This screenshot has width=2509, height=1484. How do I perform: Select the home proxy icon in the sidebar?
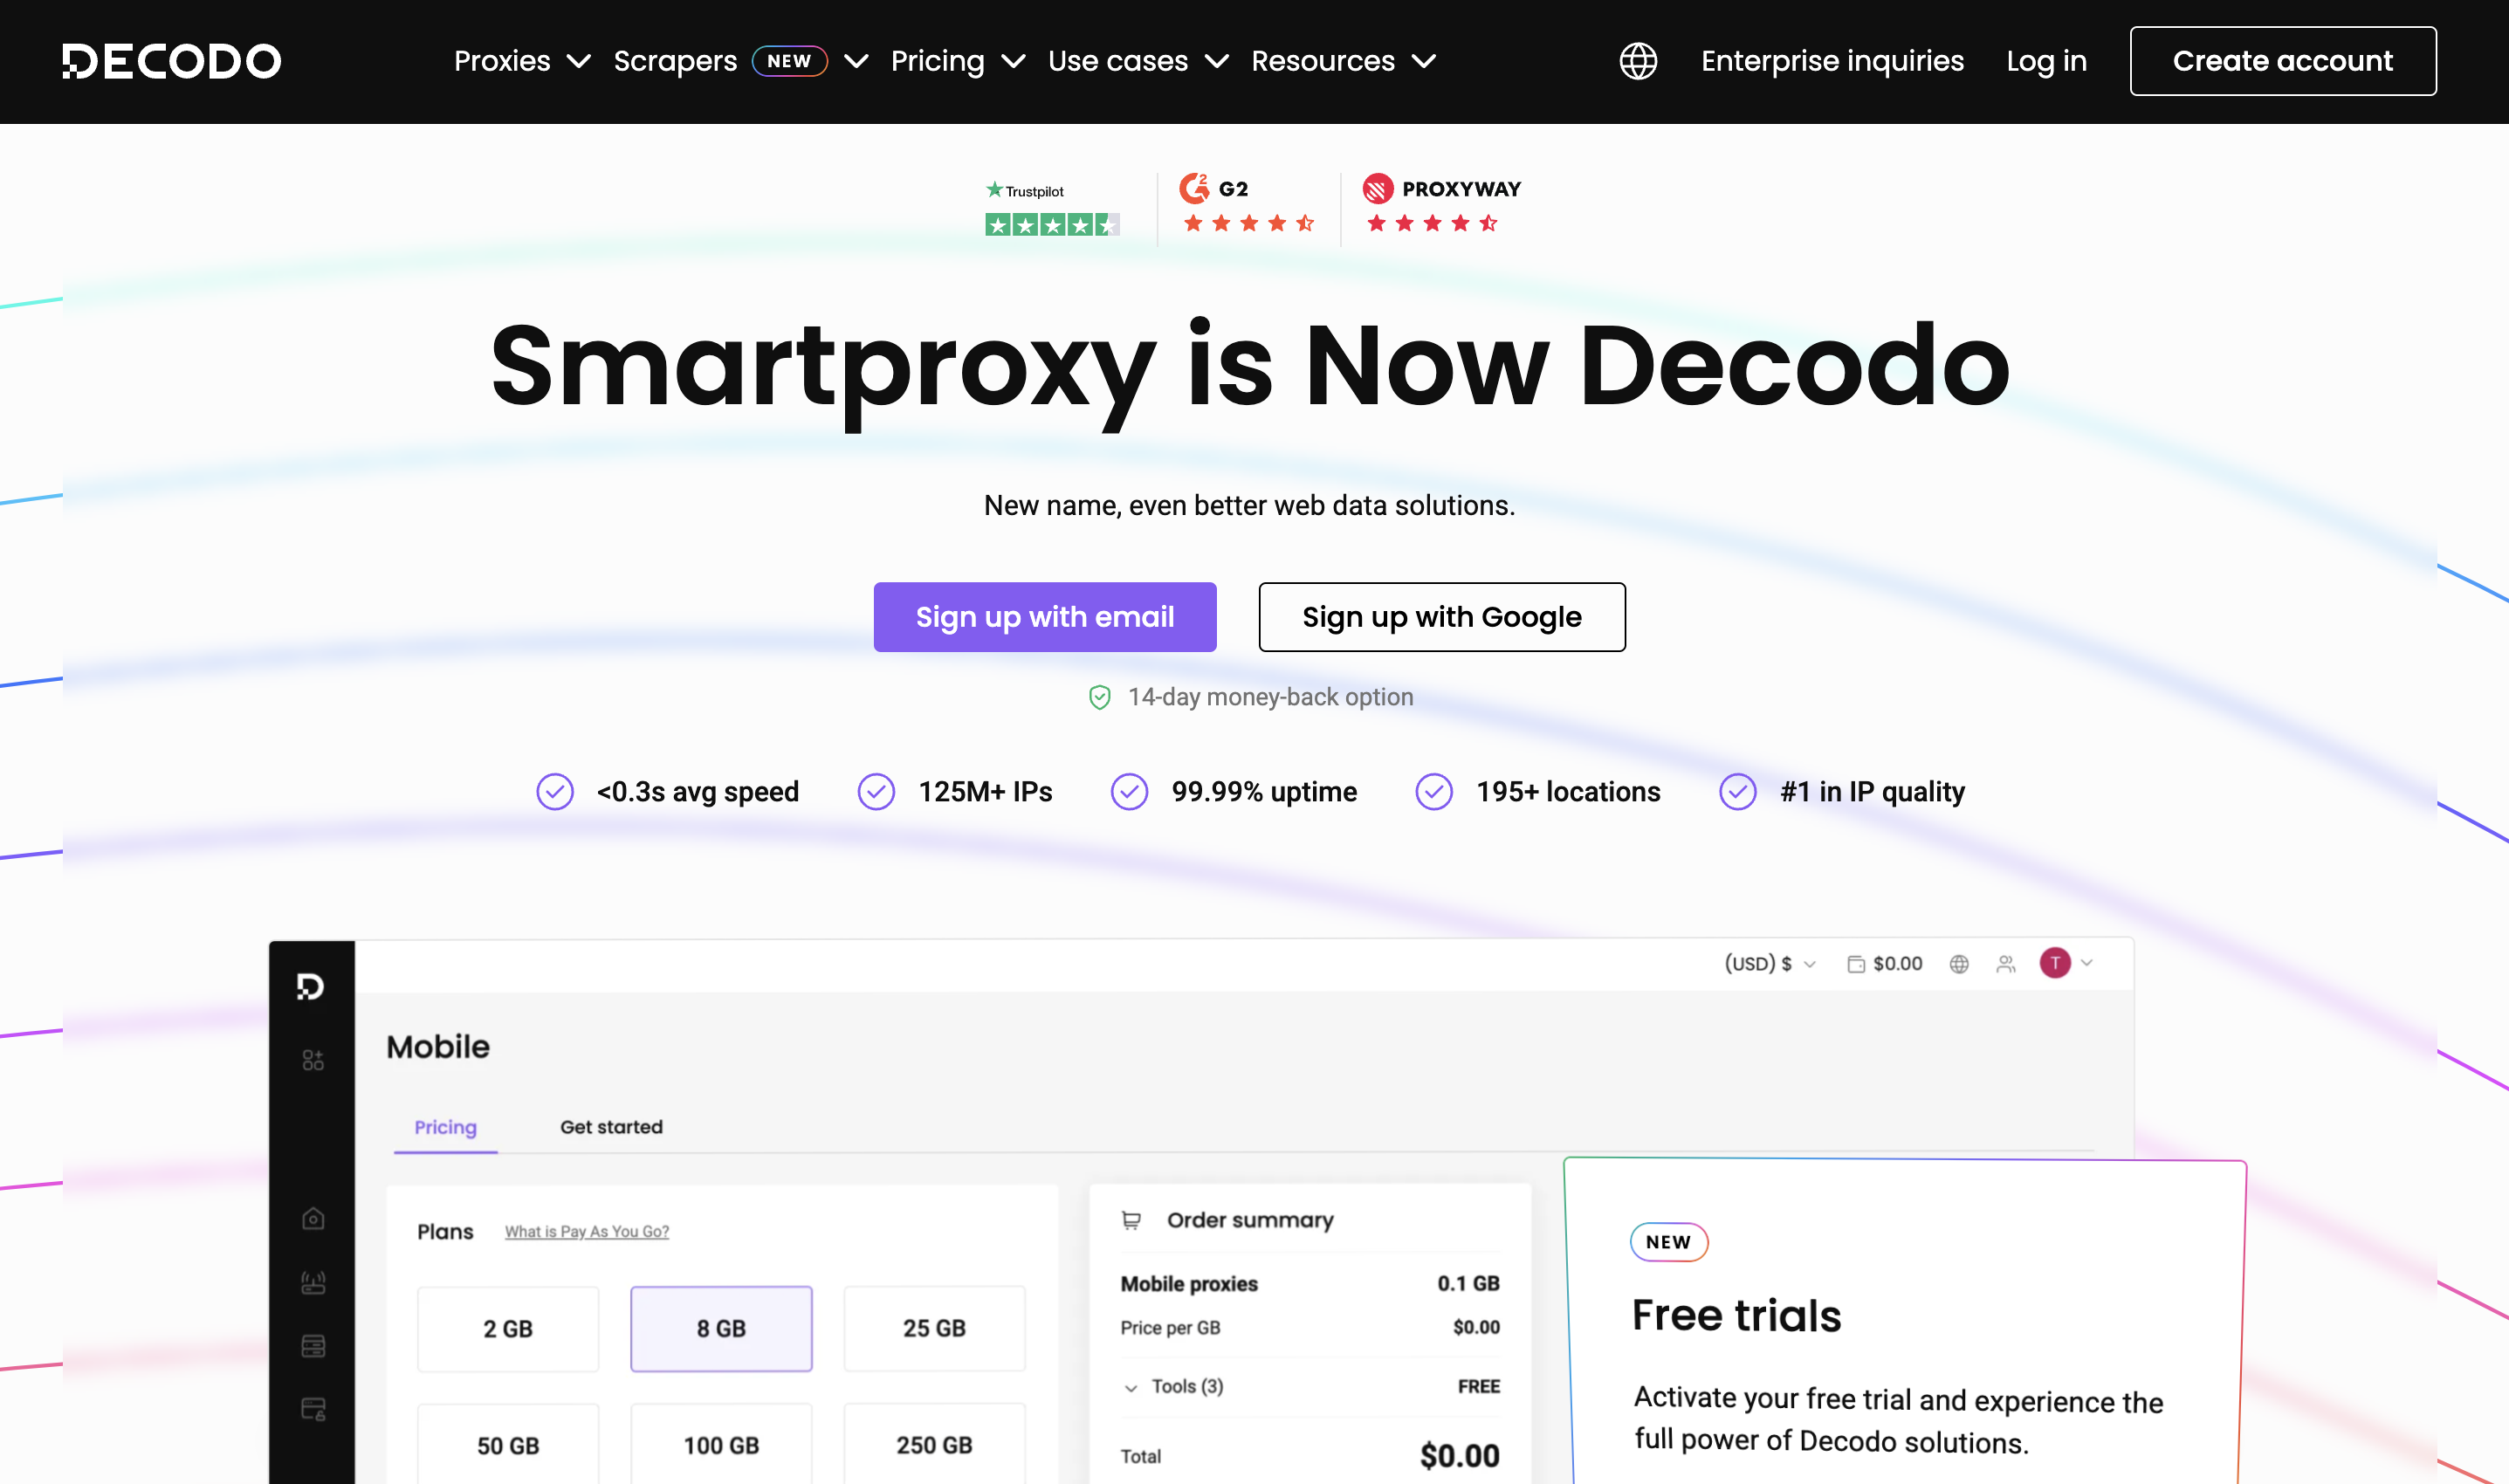(312, 1218)
